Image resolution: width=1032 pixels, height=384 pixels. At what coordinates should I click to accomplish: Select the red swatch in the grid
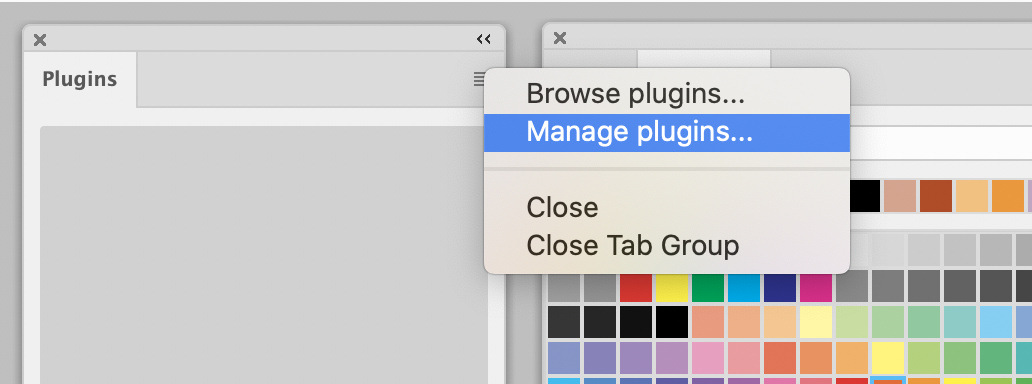pyautogui.click(x=636, y=287)
